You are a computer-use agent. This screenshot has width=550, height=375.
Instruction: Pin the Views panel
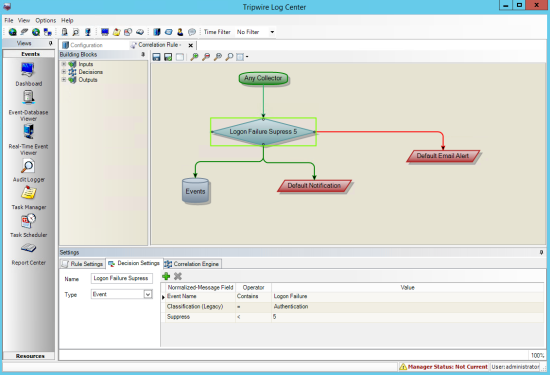[x=51, y=43]
